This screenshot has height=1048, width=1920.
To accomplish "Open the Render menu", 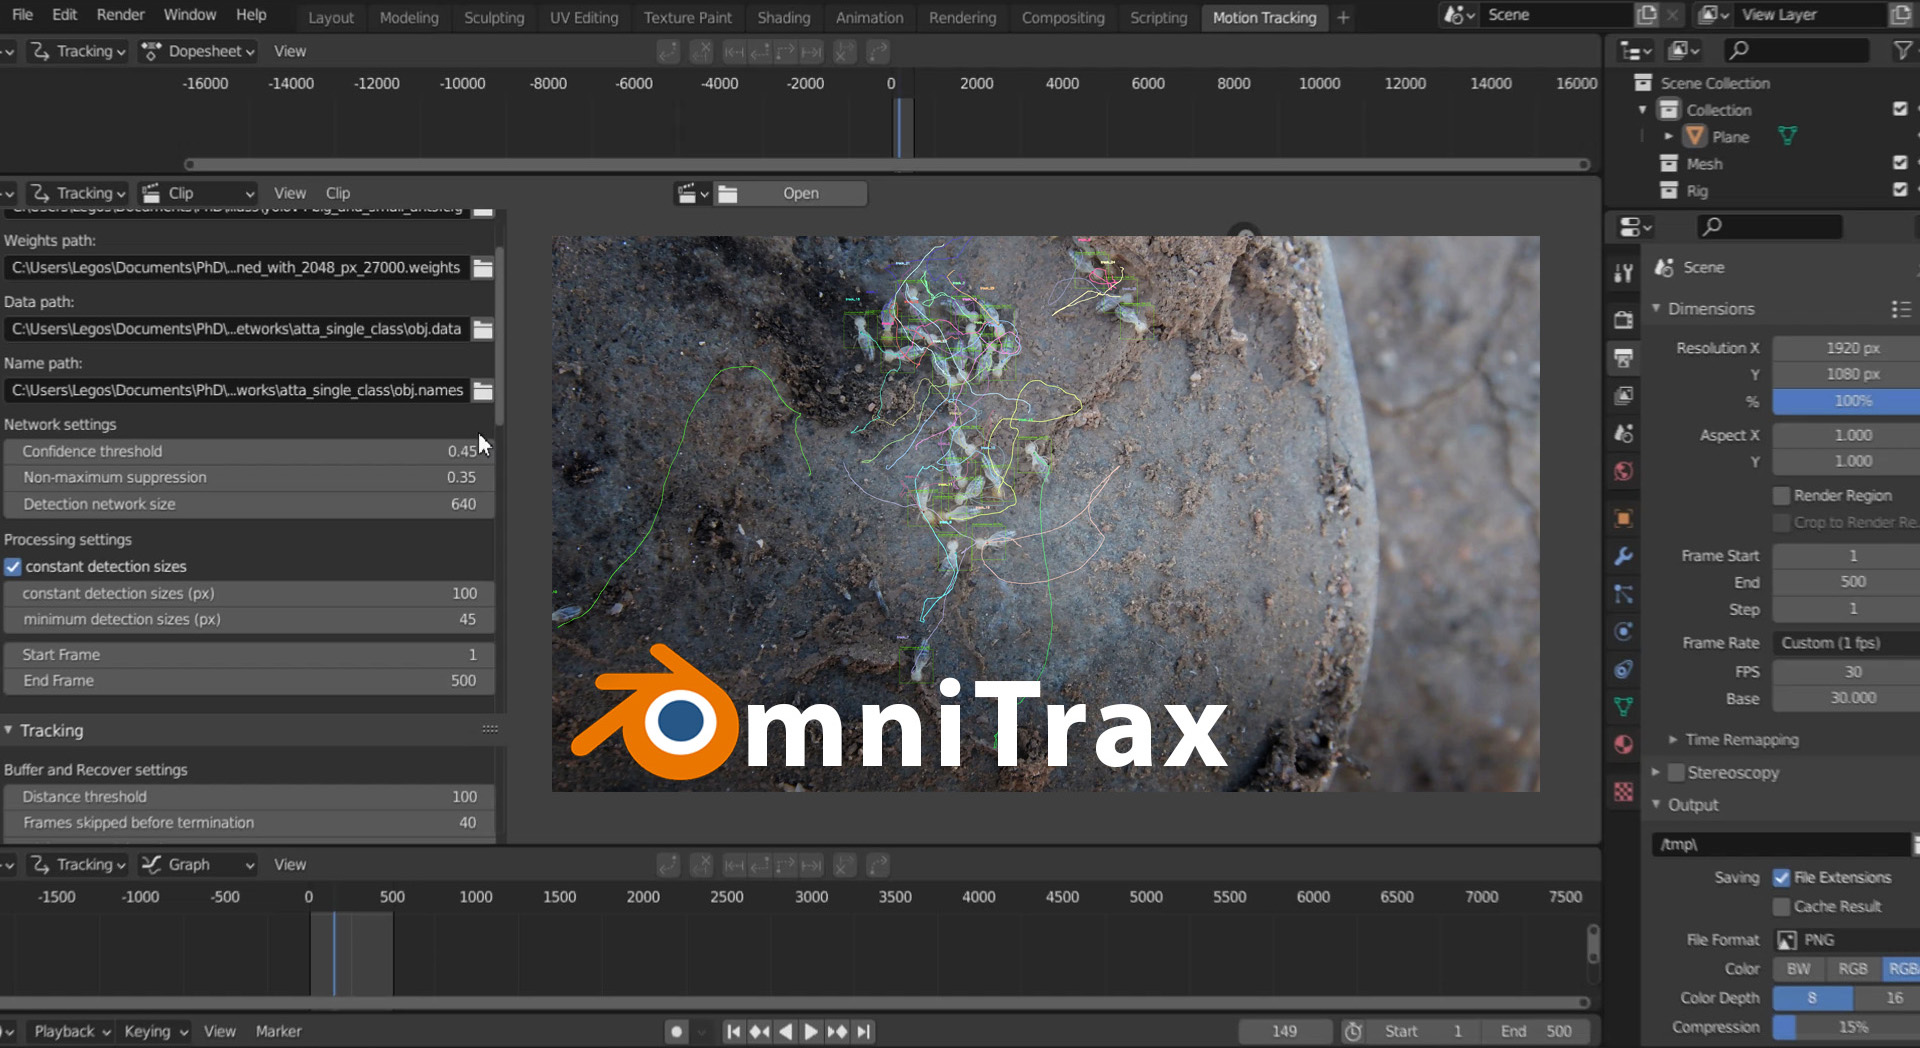I will pos(121,15).
